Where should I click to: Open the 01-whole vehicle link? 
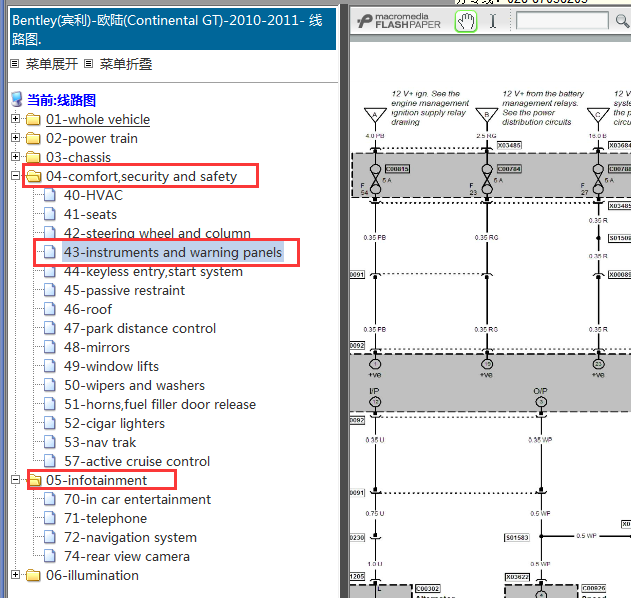[x=98, y=120]
